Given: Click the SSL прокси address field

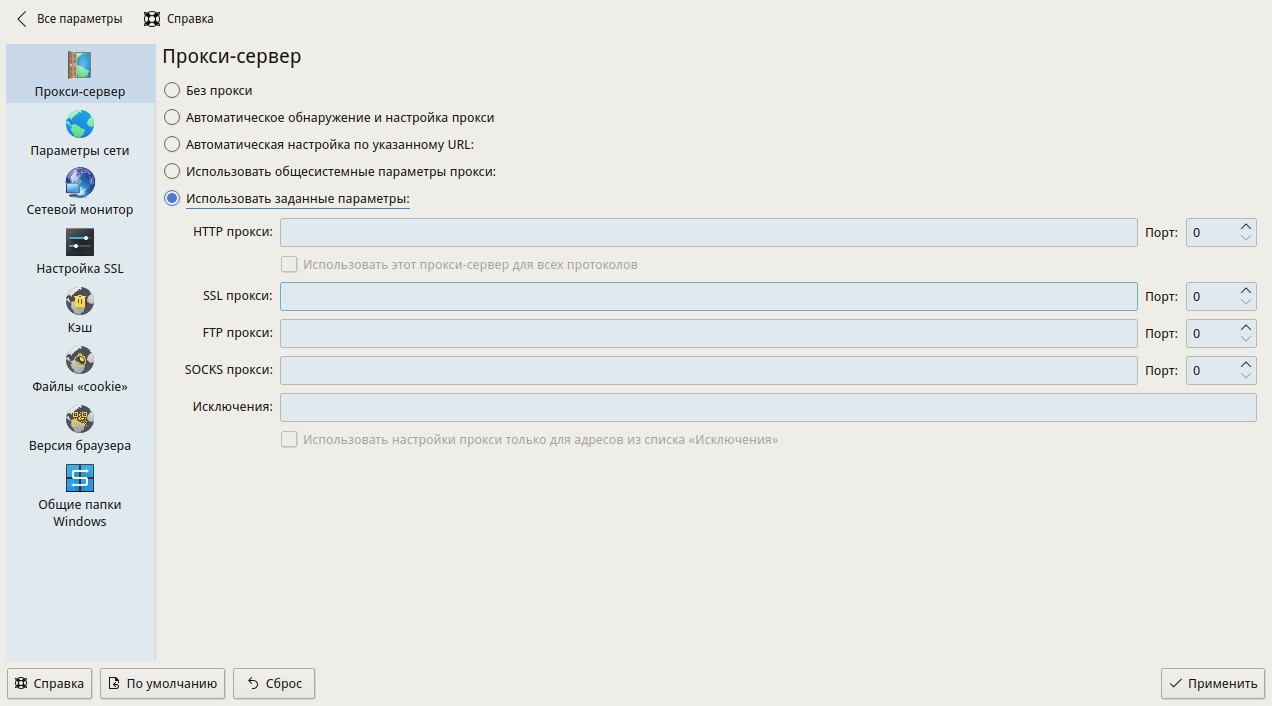Looking at the screenshot, I should pos(708,297).
